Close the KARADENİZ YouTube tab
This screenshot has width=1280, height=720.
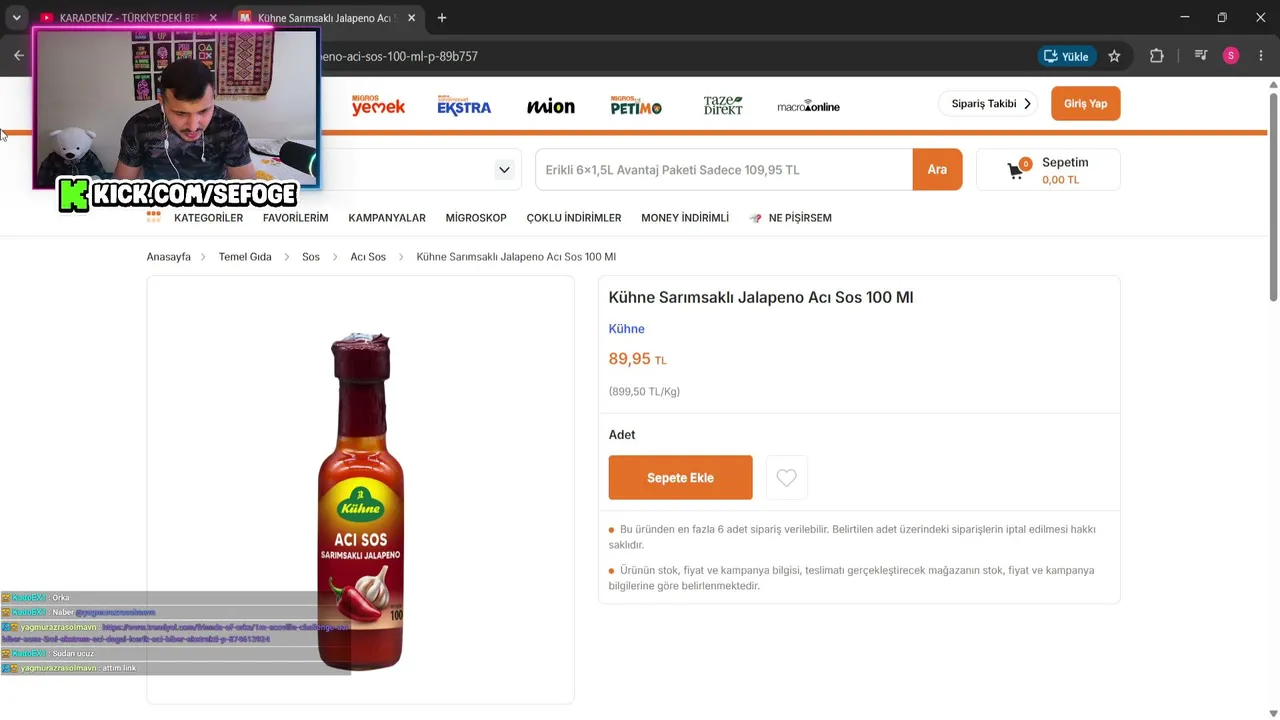tap(213, 18)
